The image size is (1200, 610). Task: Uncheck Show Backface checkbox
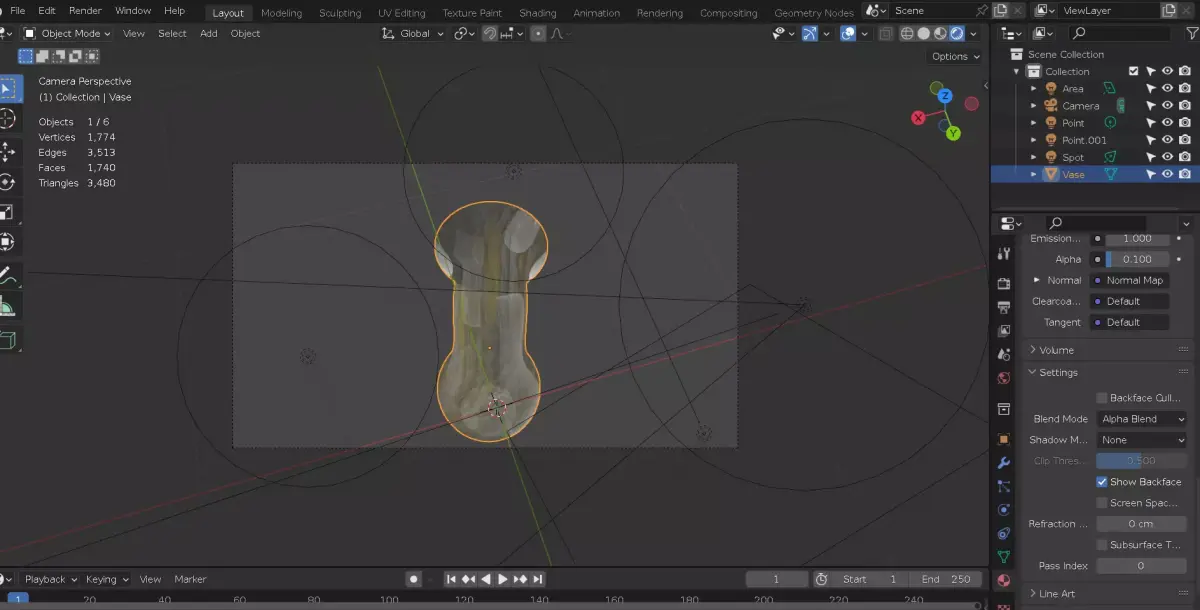(1102, 482)
